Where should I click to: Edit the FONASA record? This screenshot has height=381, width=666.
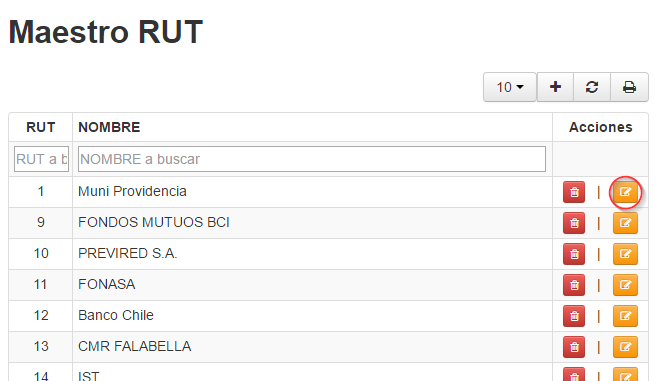tap(625, 285)
